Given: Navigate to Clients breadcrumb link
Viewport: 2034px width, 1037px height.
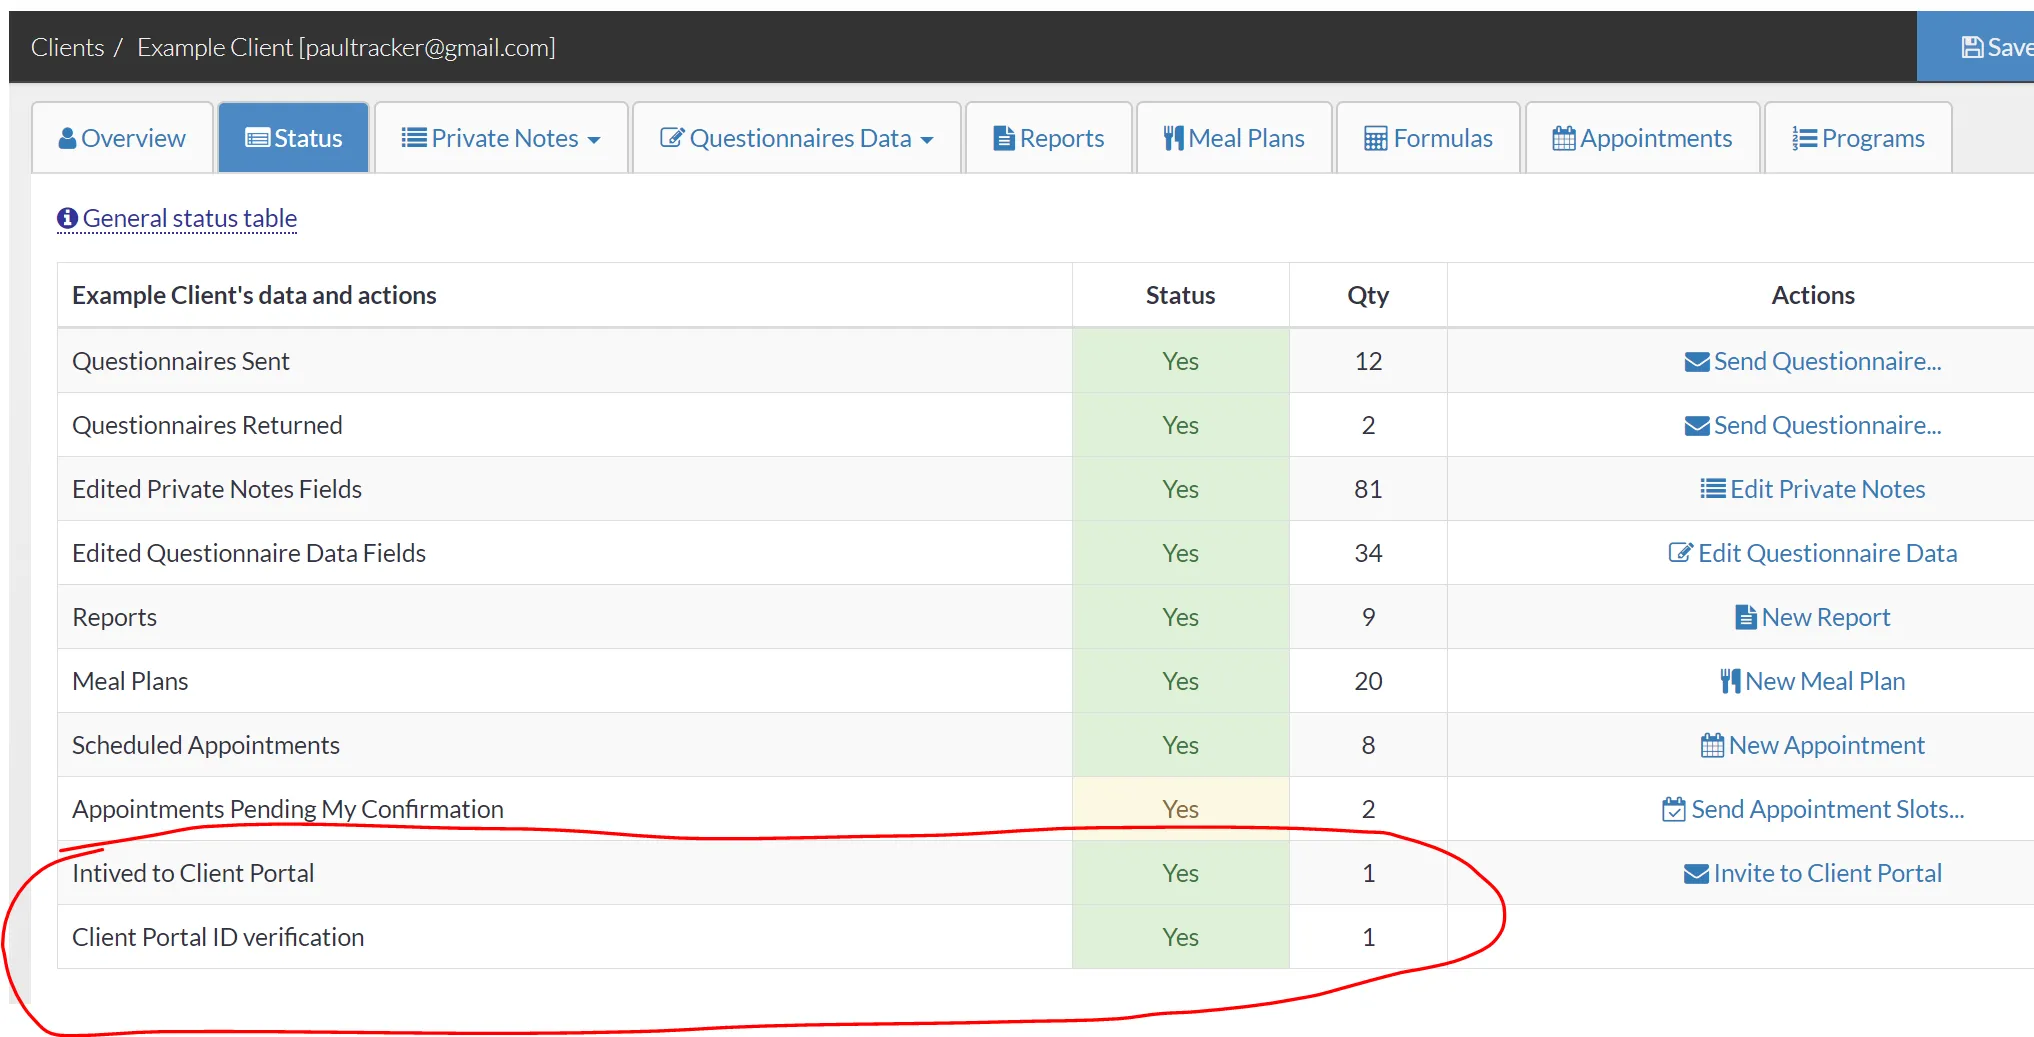Looking at the screenshot, I should [x=67, y=47].
